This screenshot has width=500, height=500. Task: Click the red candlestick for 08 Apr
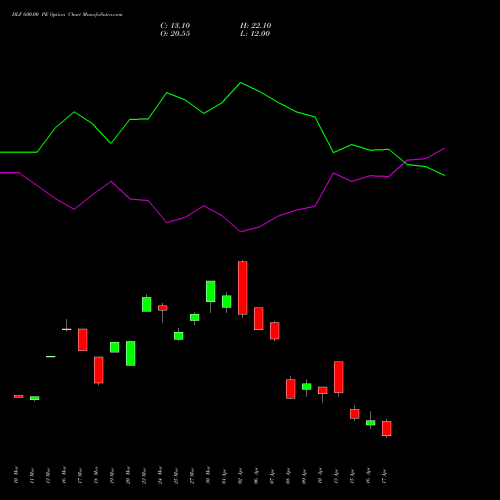pos(291,389)
